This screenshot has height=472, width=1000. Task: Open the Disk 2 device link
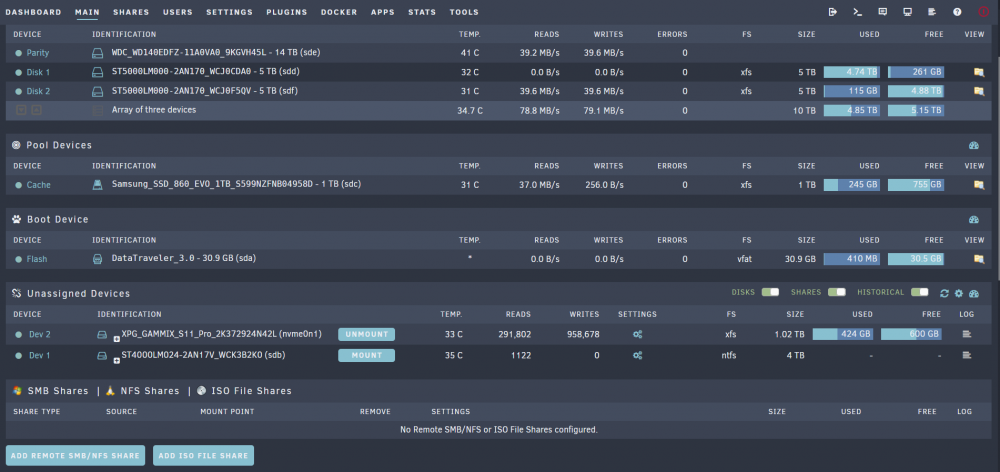(38, 91)
